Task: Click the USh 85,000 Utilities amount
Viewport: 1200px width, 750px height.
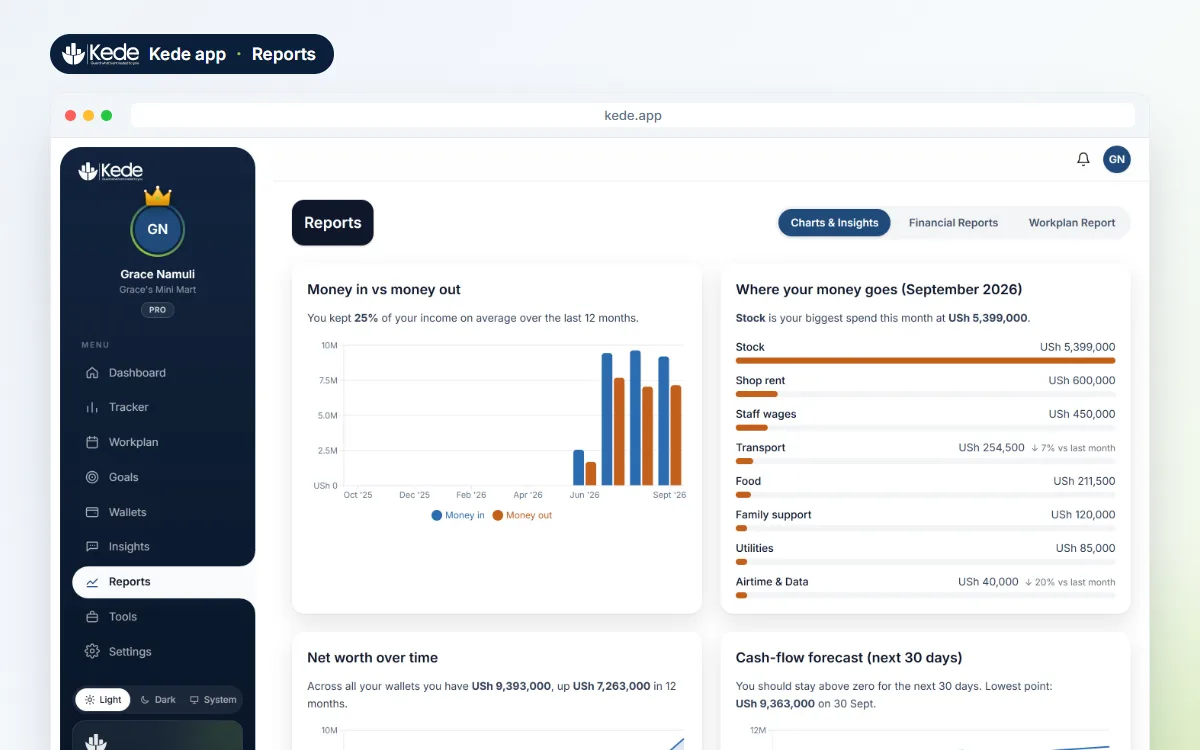Action: [x=1085, y=548]
